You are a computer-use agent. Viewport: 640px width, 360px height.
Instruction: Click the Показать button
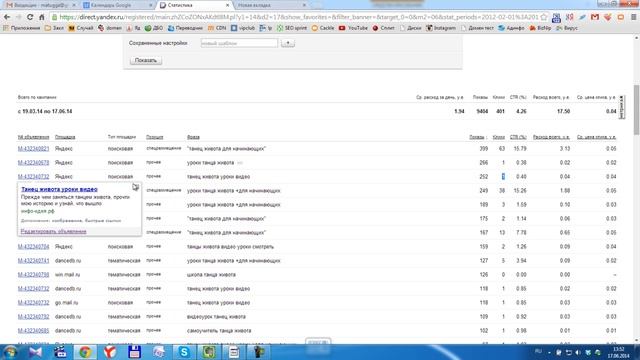(146, 60)
